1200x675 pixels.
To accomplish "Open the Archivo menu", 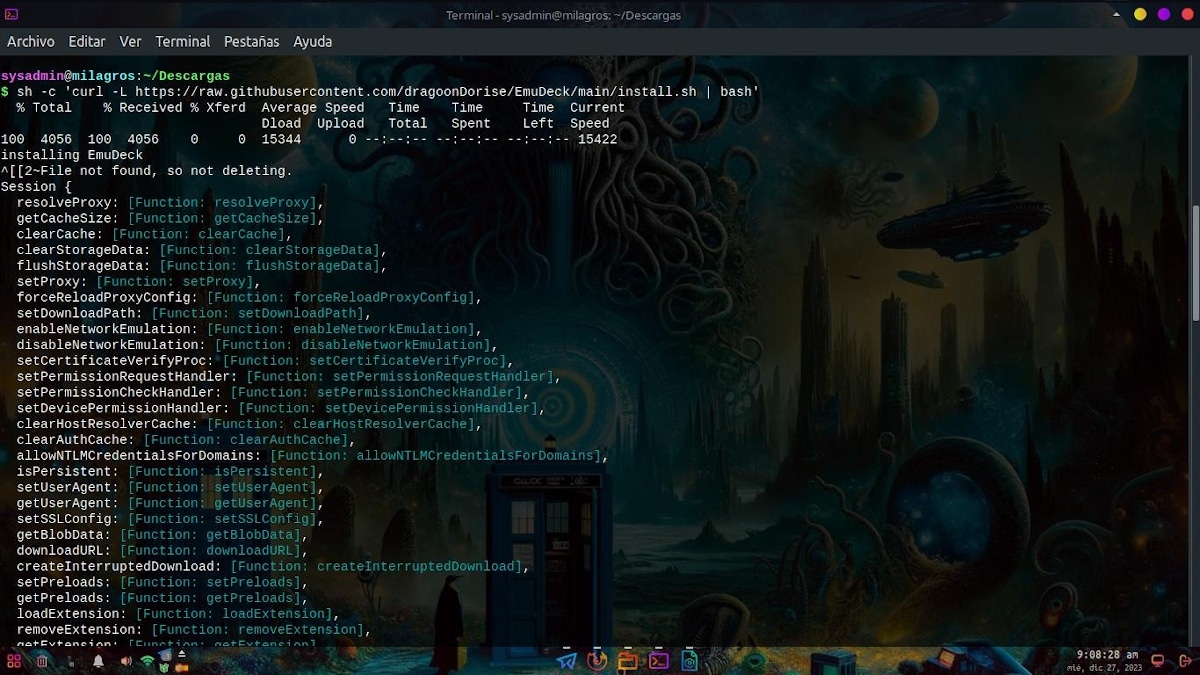I will (31, 42).
